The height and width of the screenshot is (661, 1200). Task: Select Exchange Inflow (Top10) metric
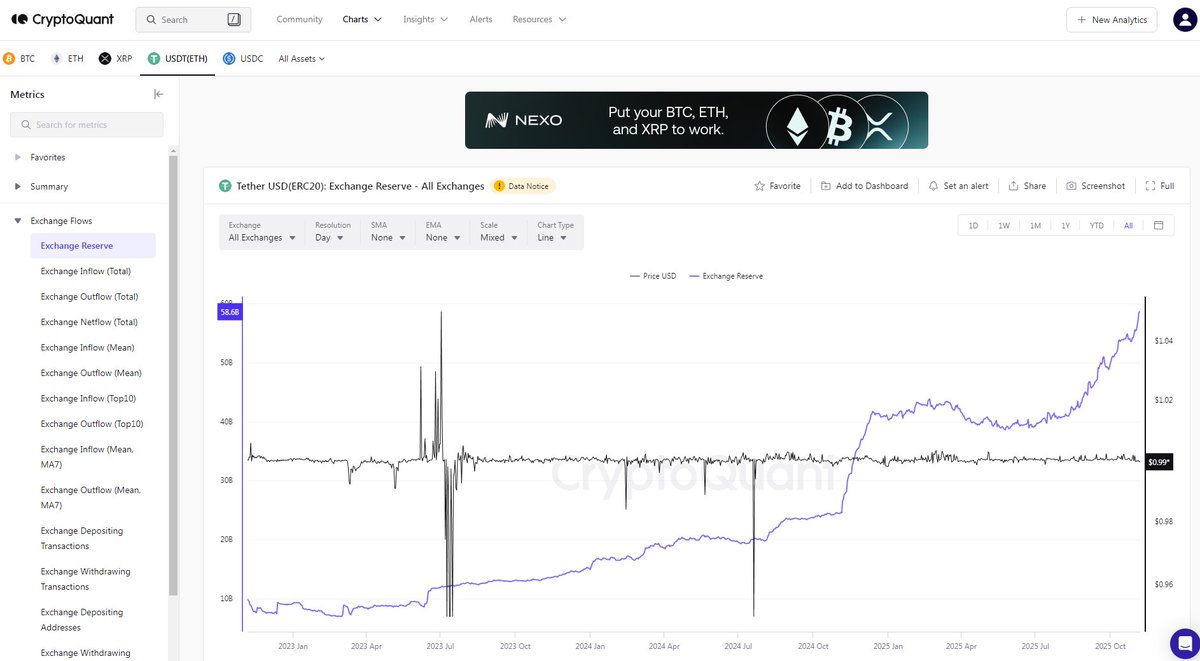(x=88, y=399)
